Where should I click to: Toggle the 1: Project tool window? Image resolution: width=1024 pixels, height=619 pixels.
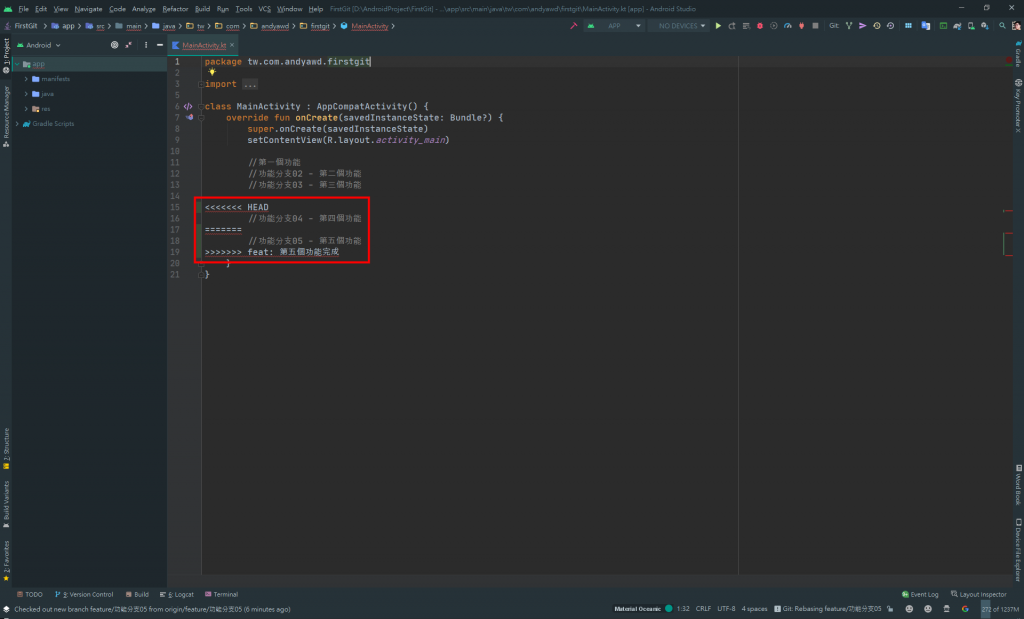[6, 56]
